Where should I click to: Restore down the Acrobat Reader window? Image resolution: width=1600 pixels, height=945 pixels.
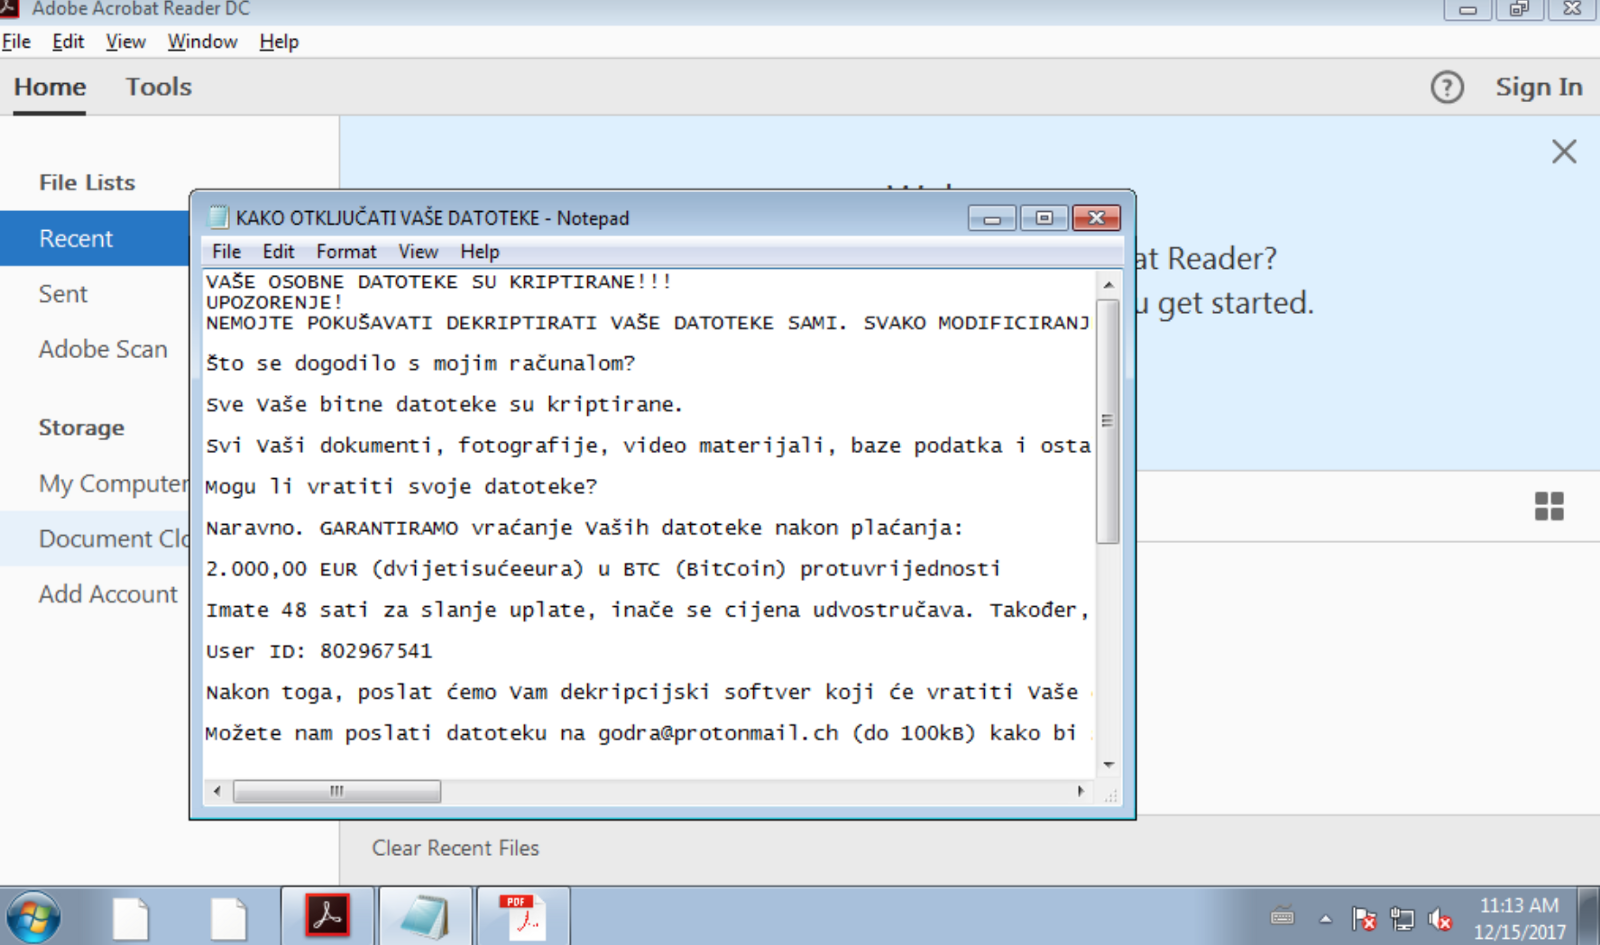[1520, 9]
